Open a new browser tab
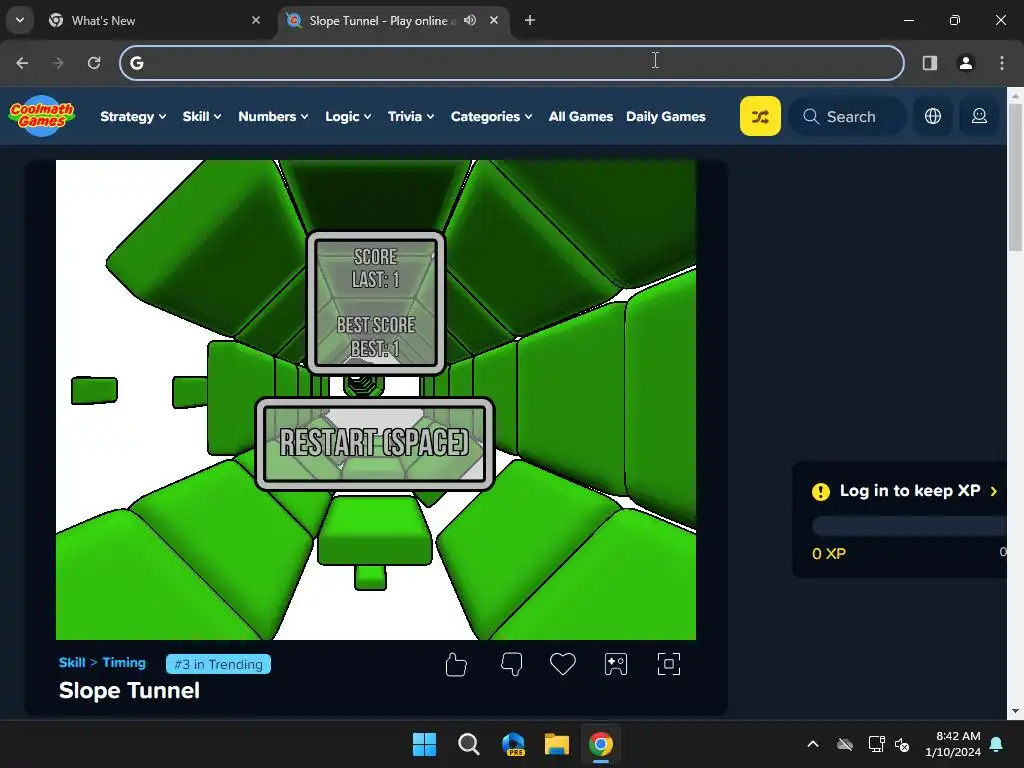The image size is (1024, 768). (530, 20)
